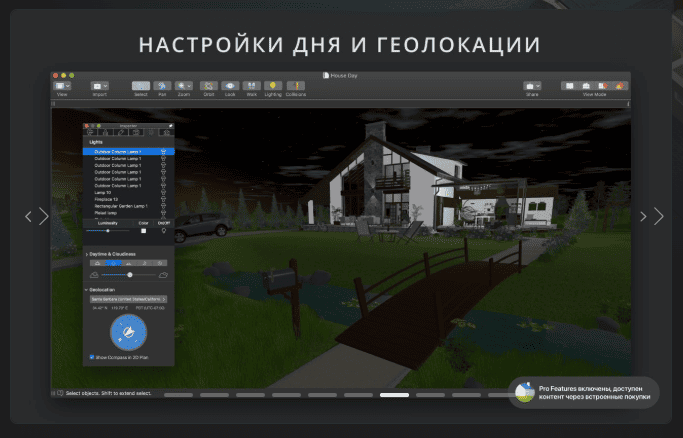Open the Lighting tool with the bulb icon
683x438 pixels.
273,86
